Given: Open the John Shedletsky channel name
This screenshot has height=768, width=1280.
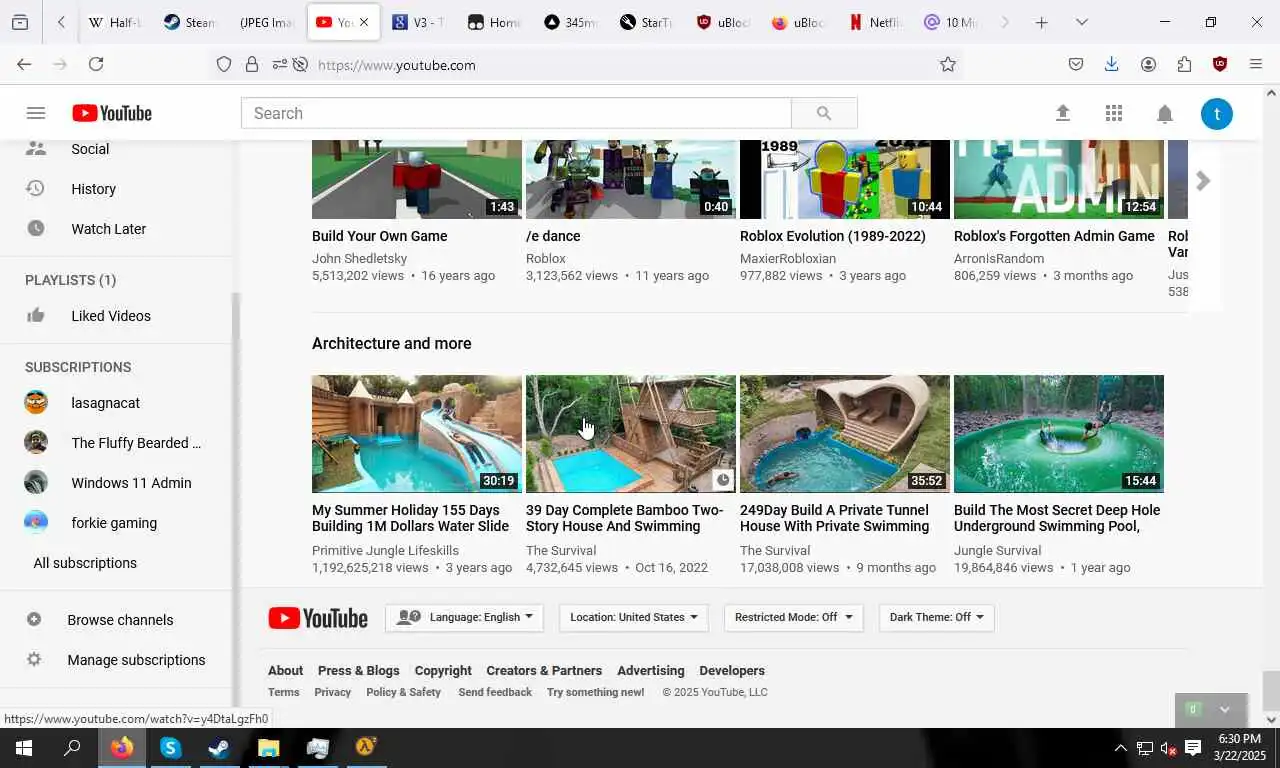Looking at the screenshot, I should pyautogui.click(x=359, y=258).
